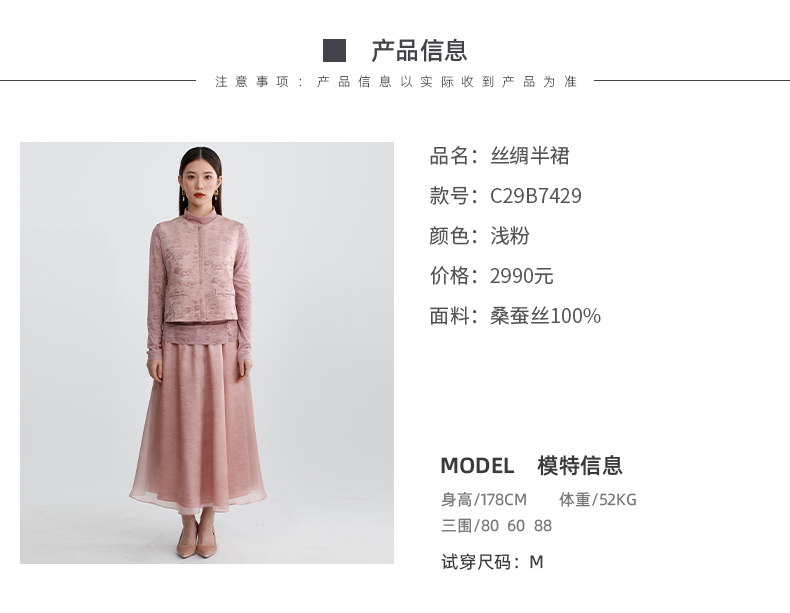The height and width of the screenshot is (613, 790).
Task: Click the color value 浅粉
Action: point(510,236)
